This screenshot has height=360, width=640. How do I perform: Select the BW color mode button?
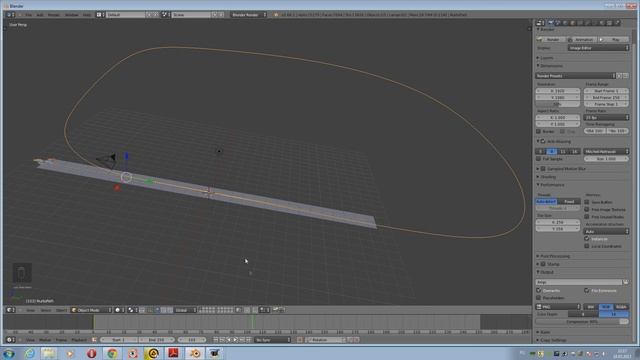(x=591, y=307)
